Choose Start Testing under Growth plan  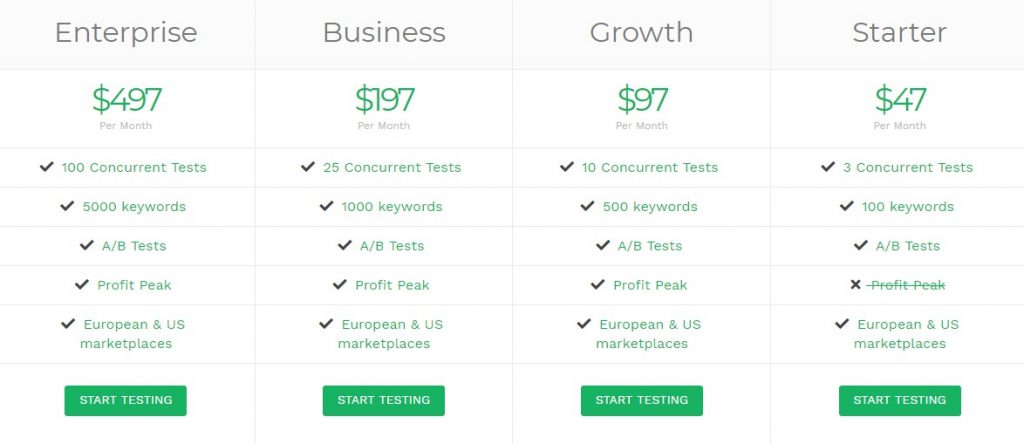pyautogui.click(x=642, y=400)
